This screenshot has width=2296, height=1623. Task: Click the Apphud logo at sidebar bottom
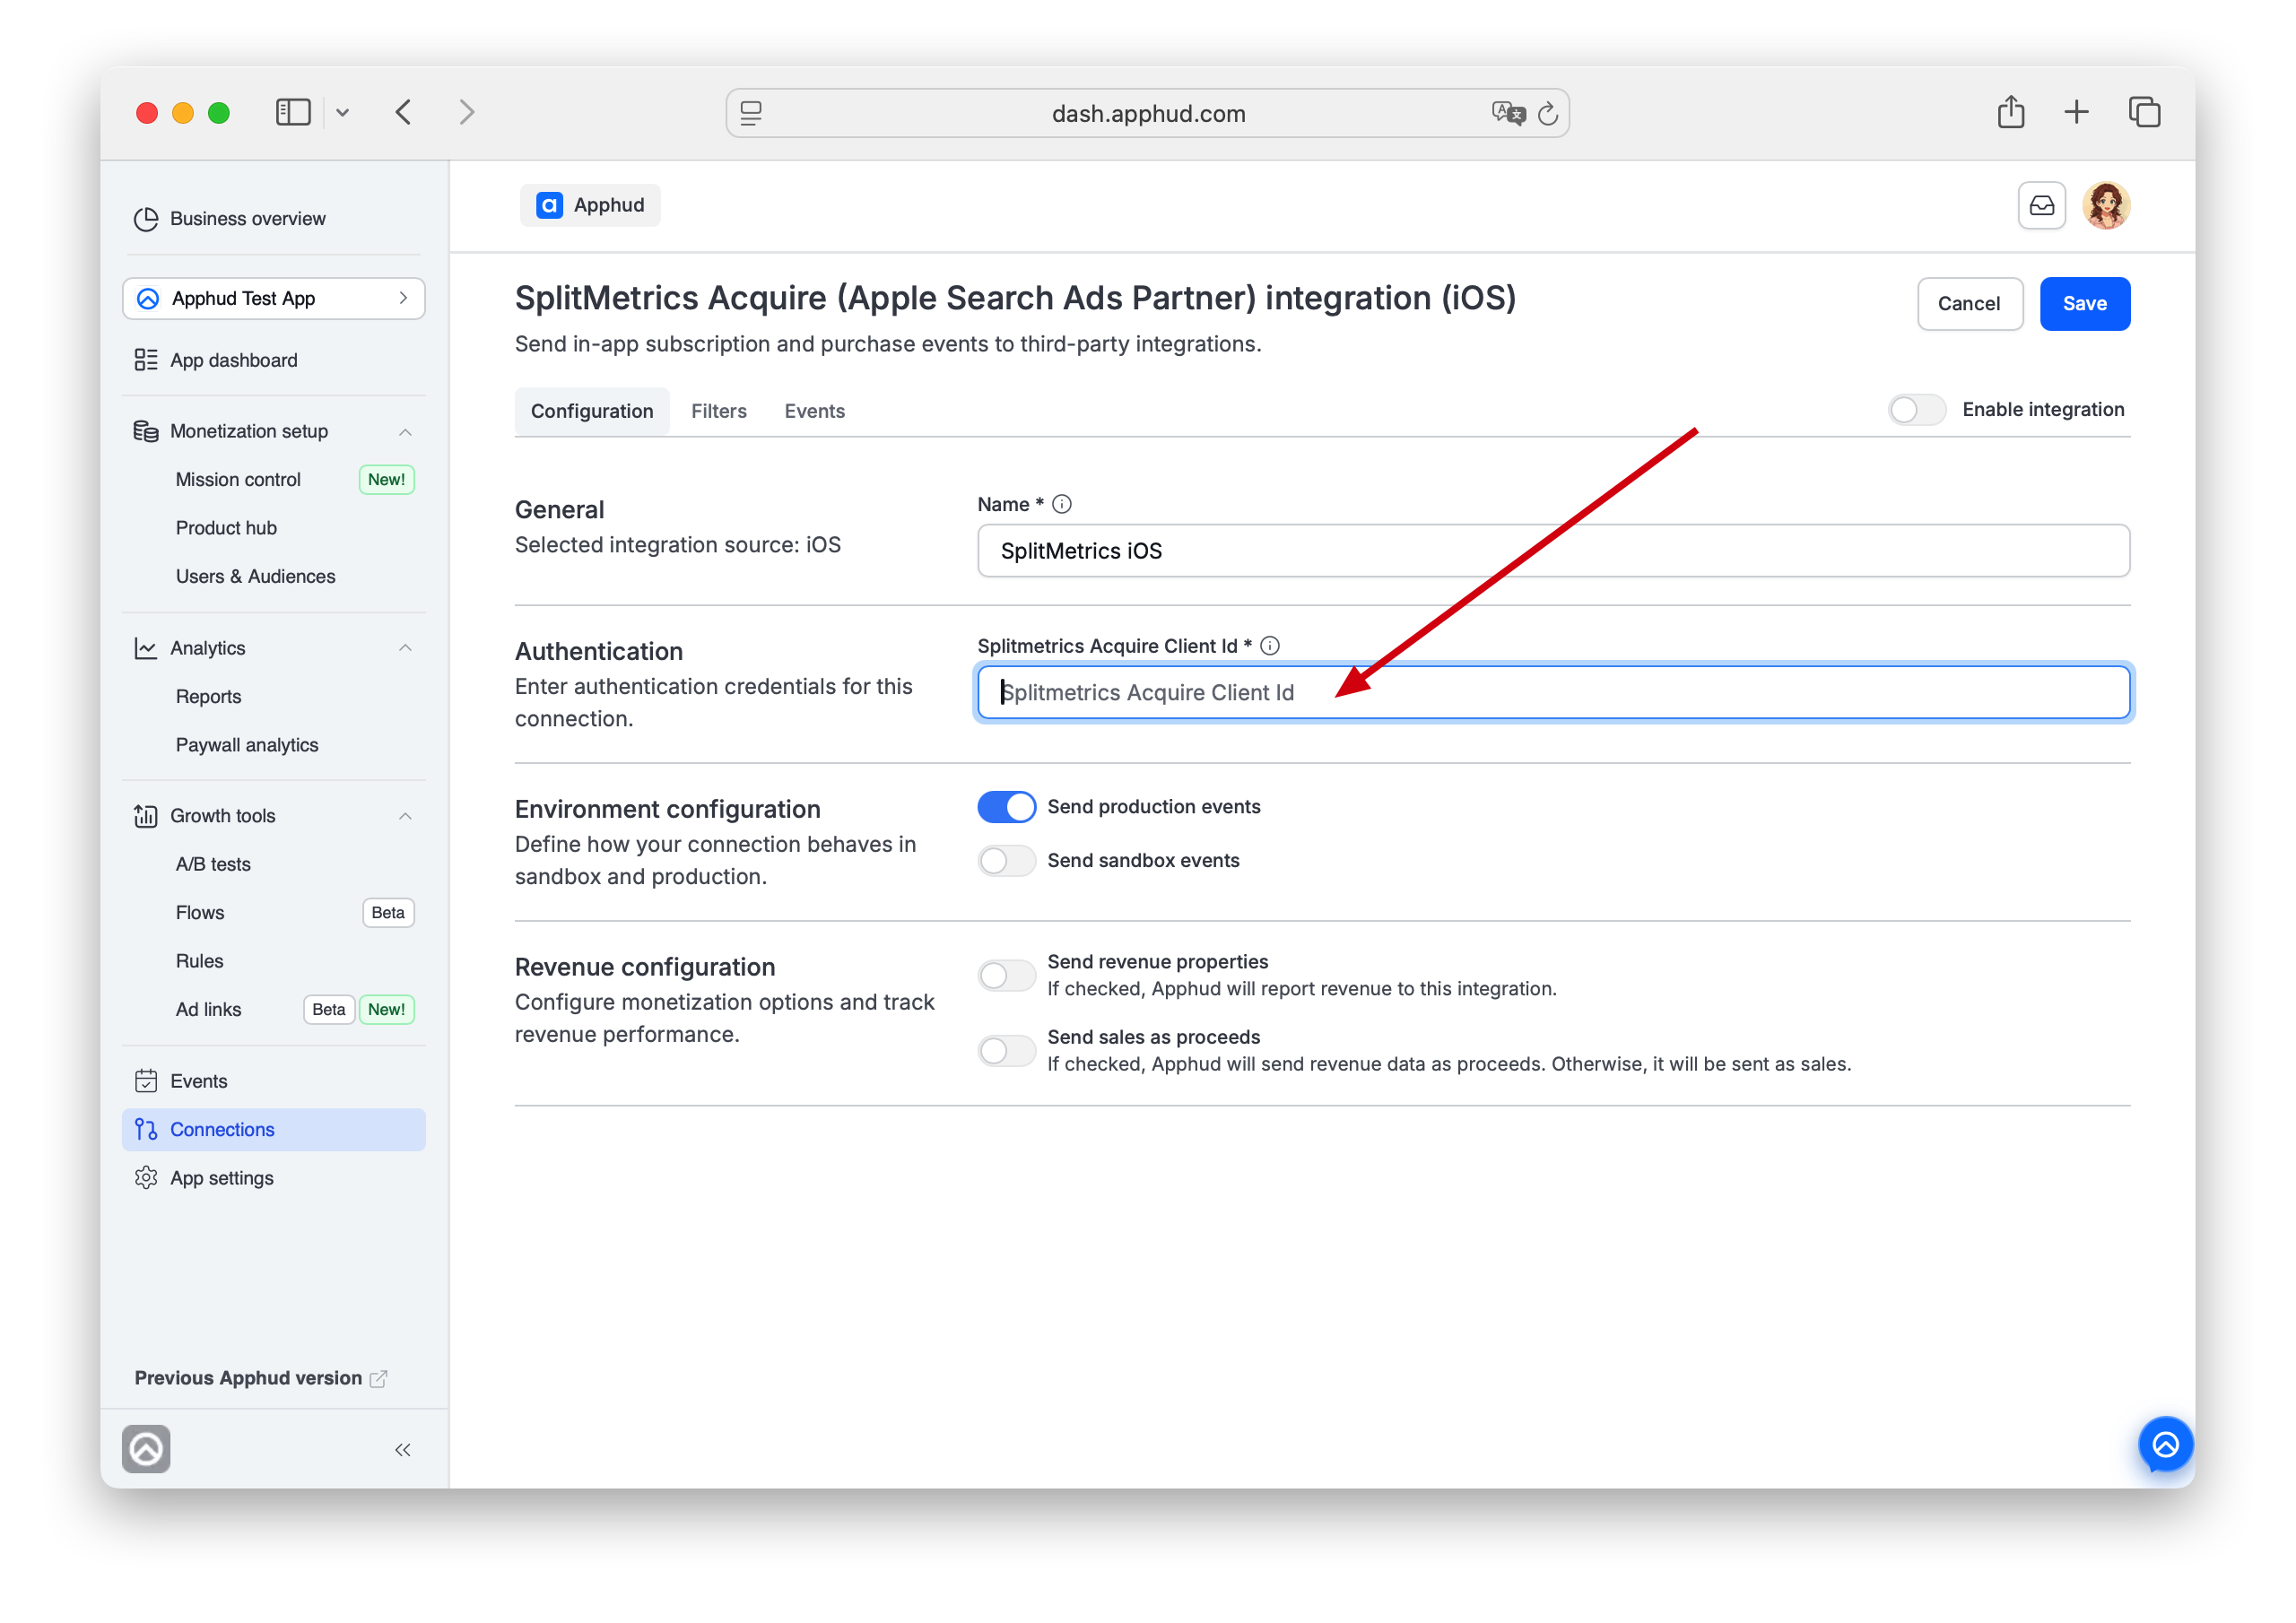(146, 1449)
